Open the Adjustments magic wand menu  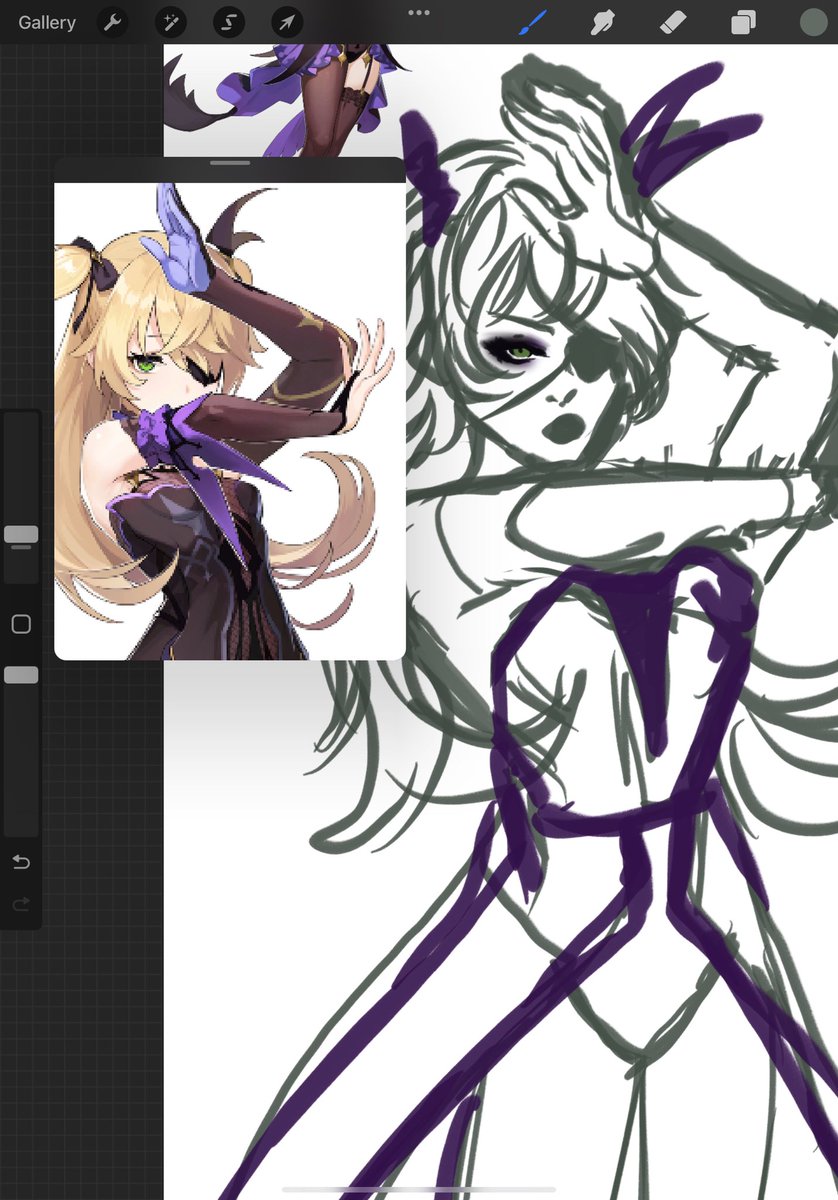coord(170,22)
